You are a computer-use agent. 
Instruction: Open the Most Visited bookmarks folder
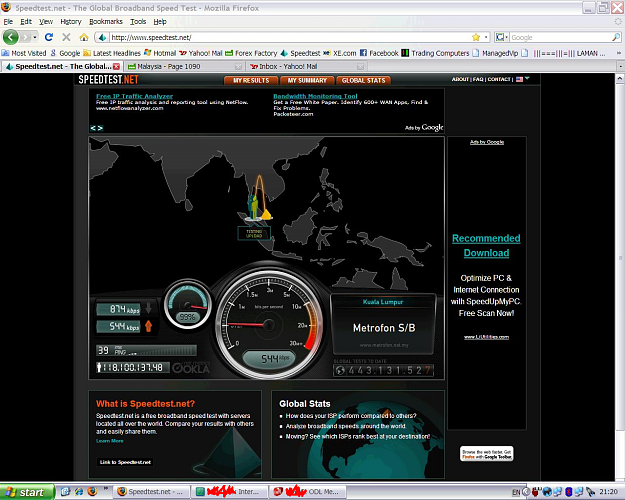click(x=24, y=53)
